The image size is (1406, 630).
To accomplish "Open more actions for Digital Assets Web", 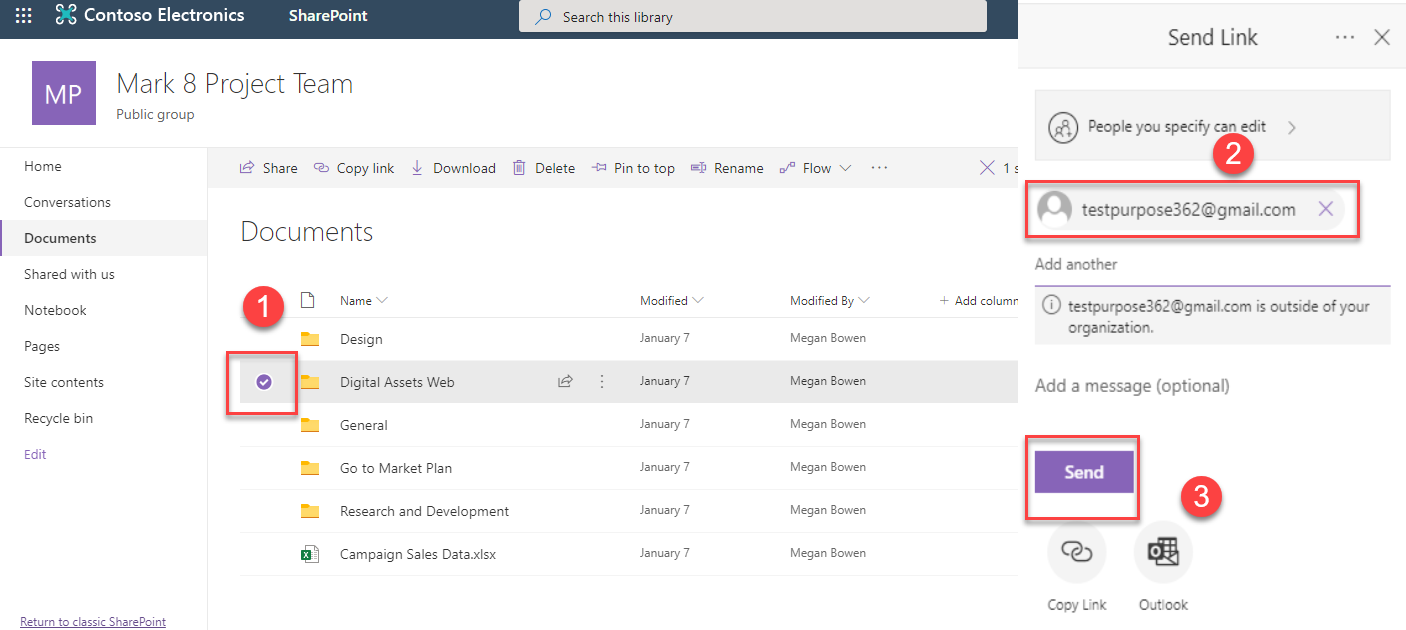I will pos(602,381).
